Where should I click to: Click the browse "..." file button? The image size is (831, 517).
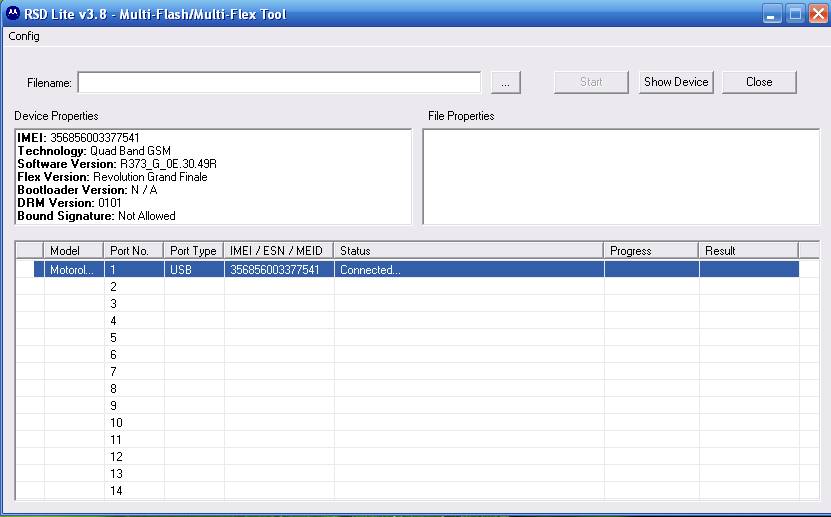tap(506, 83)
